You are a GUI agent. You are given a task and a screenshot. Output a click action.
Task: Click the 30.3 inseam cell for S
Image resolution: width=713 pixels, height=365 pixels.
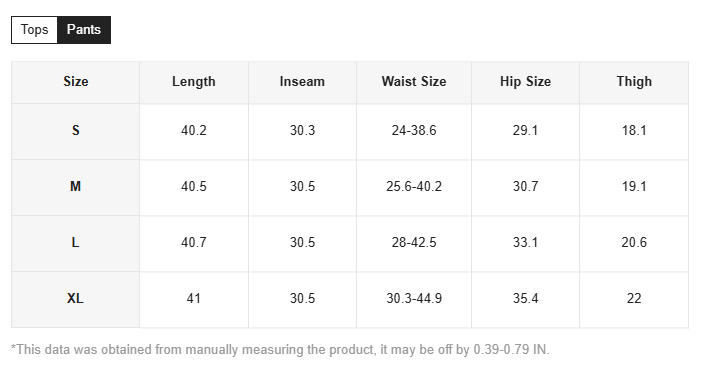tap(302, 131)
